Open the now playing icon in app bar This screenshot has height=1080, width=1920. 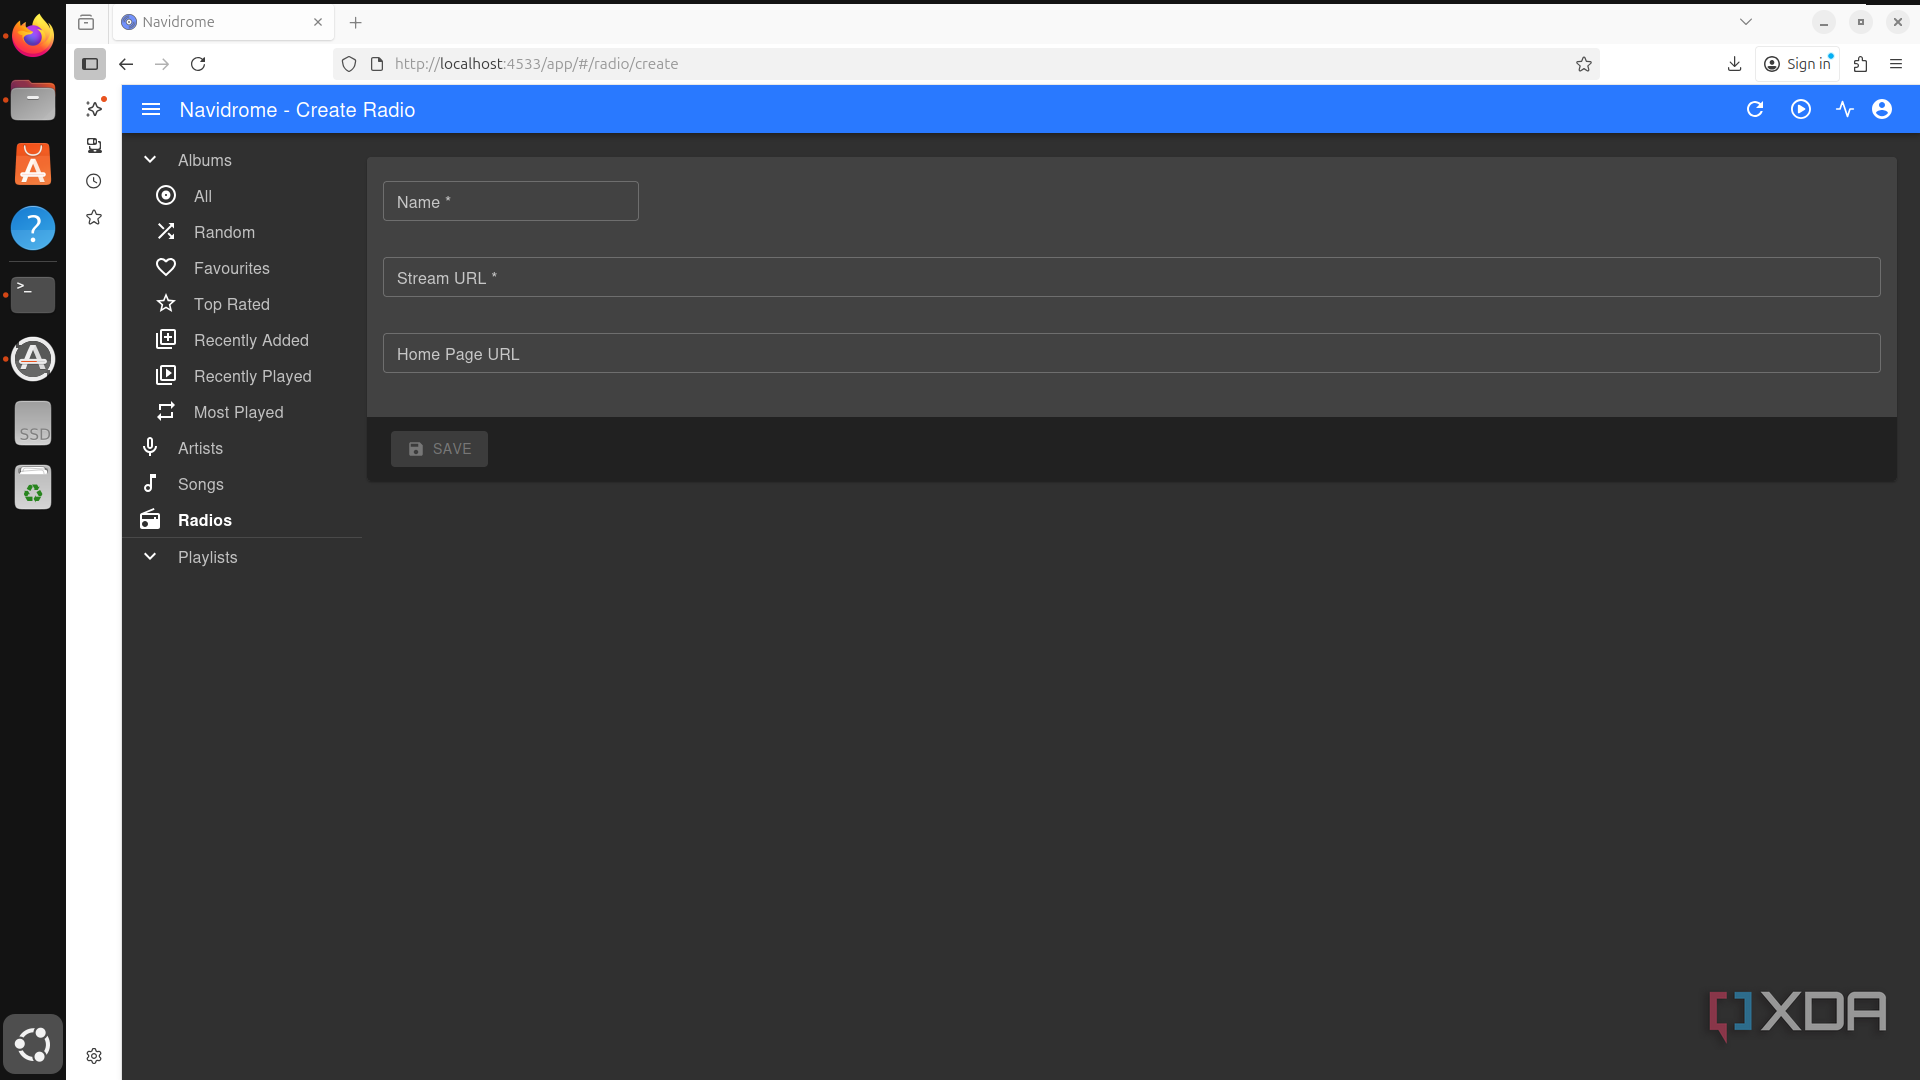[x=1801, y=110]
